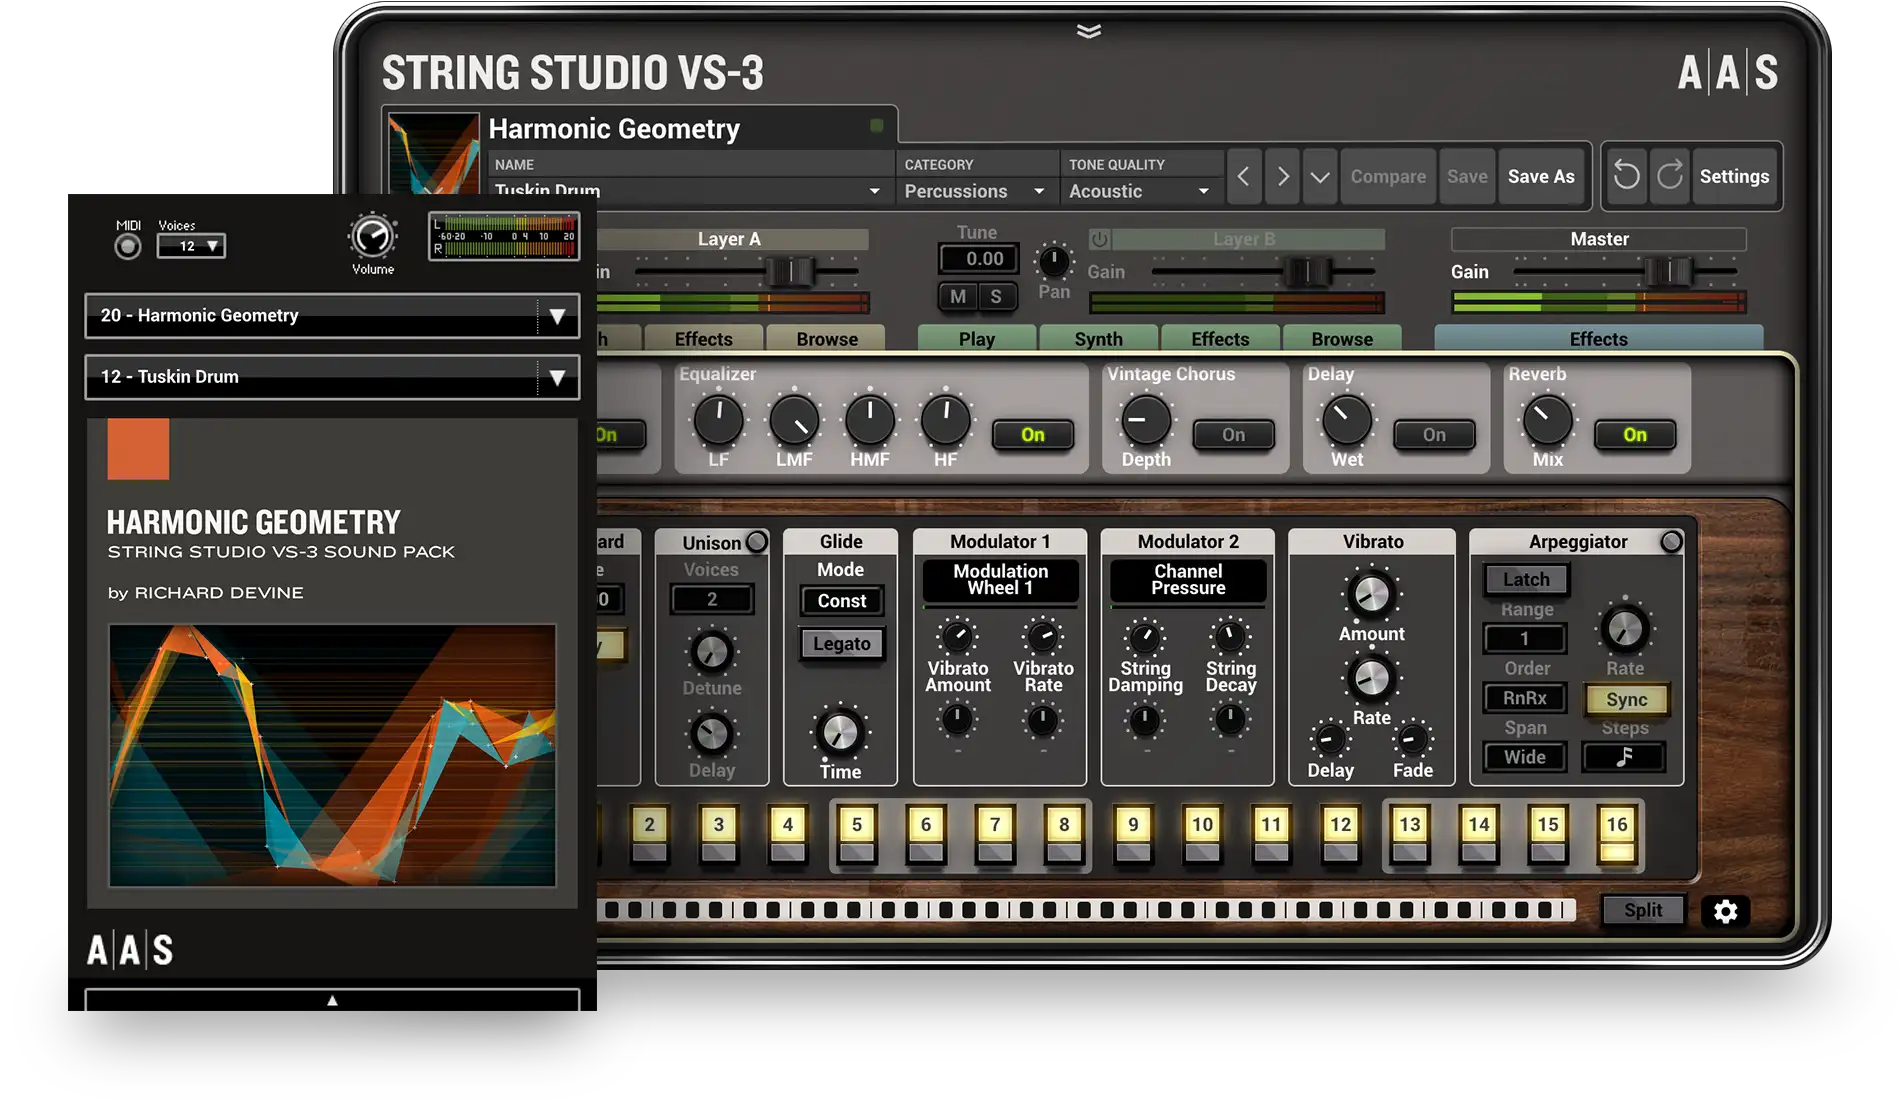
Task: Click the Pan knob under Tune
Action: pyautogui.click(x=1053, y=261)
